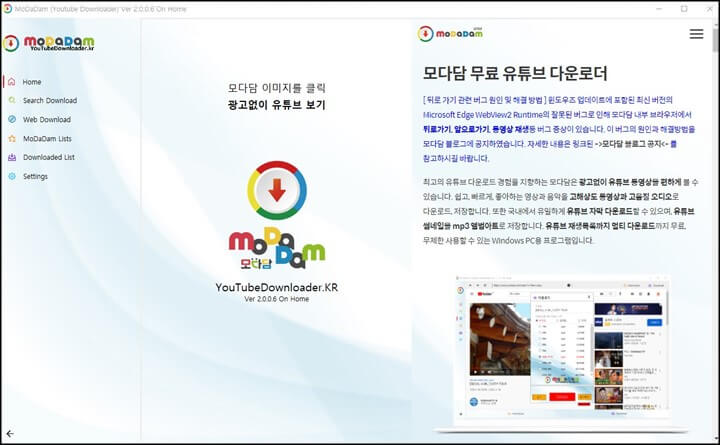Screen dimensions: 720x445
Task: Close the MoDaDam window
Action: coord(709,9)
